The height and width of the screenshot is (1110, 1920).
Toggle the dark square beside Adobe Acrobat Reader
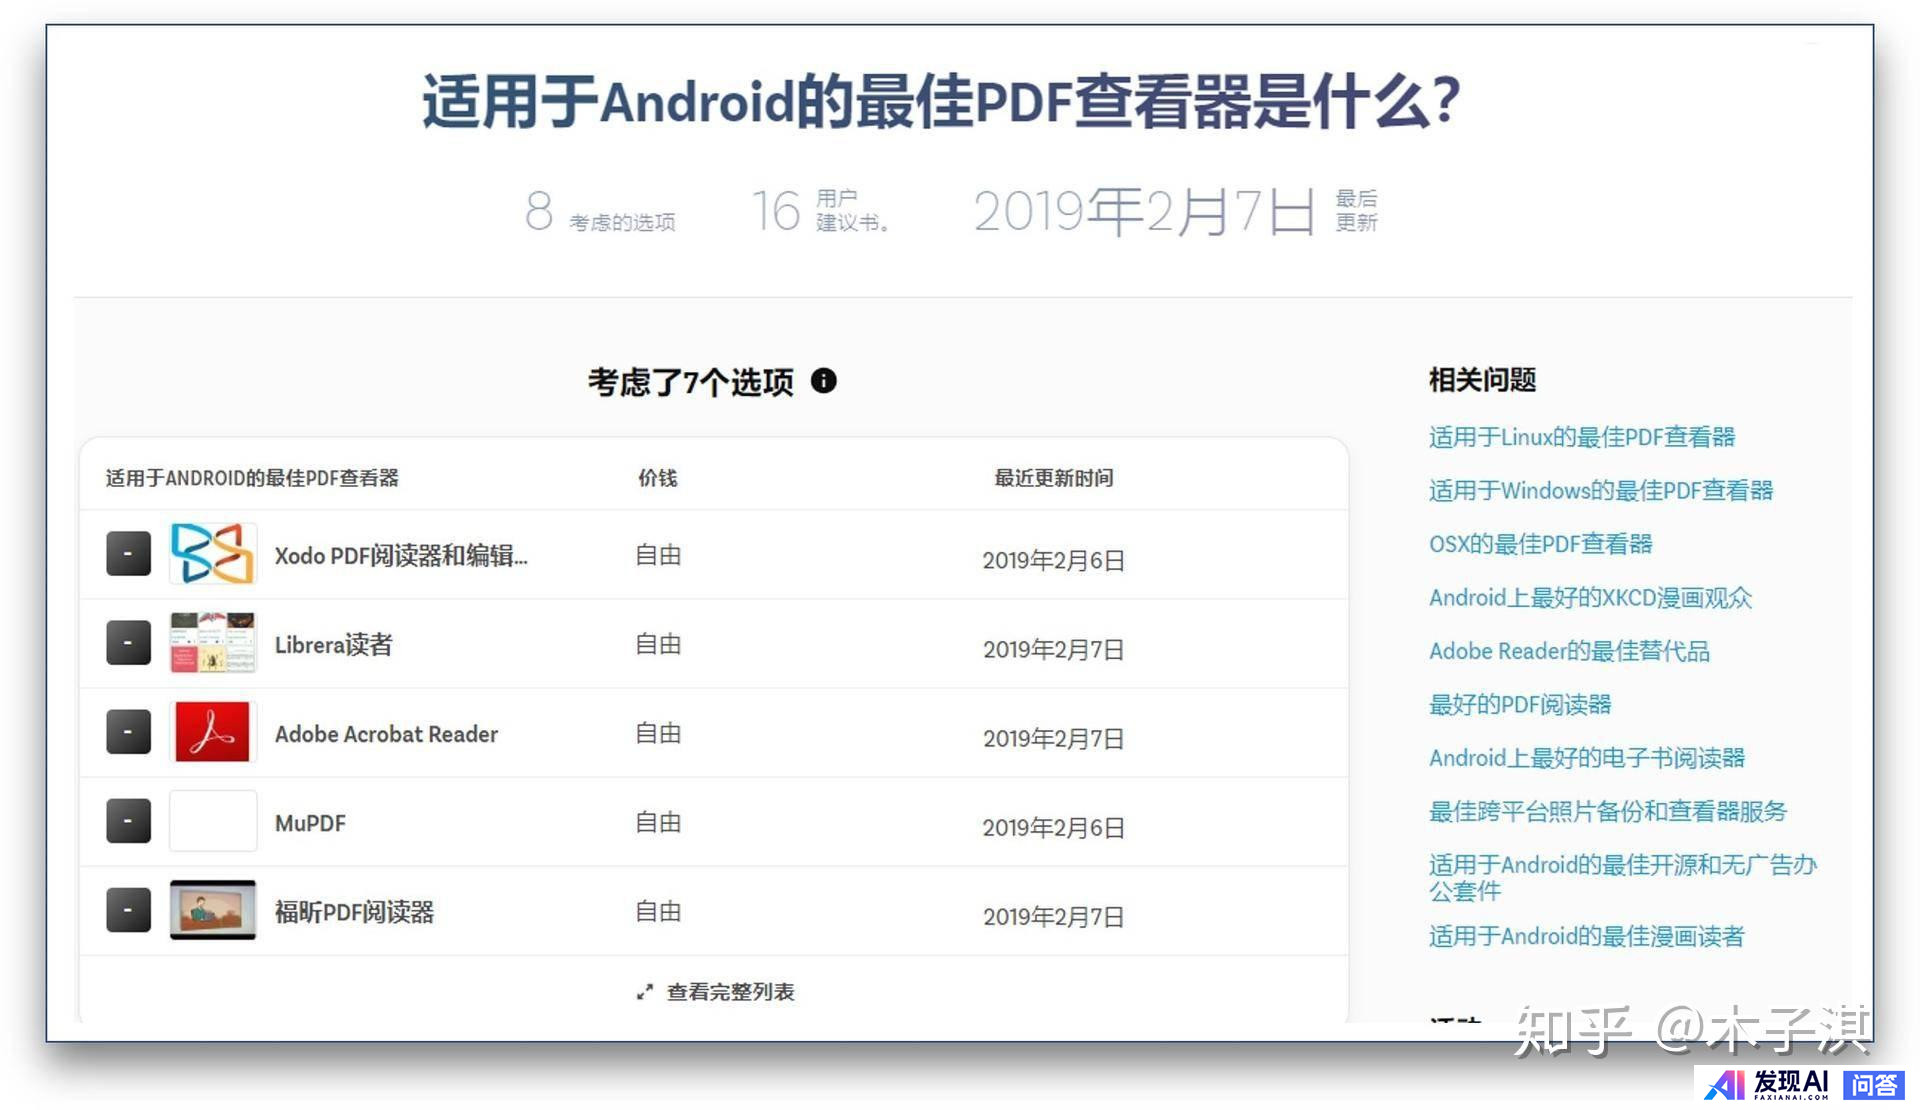coord(128,732)
